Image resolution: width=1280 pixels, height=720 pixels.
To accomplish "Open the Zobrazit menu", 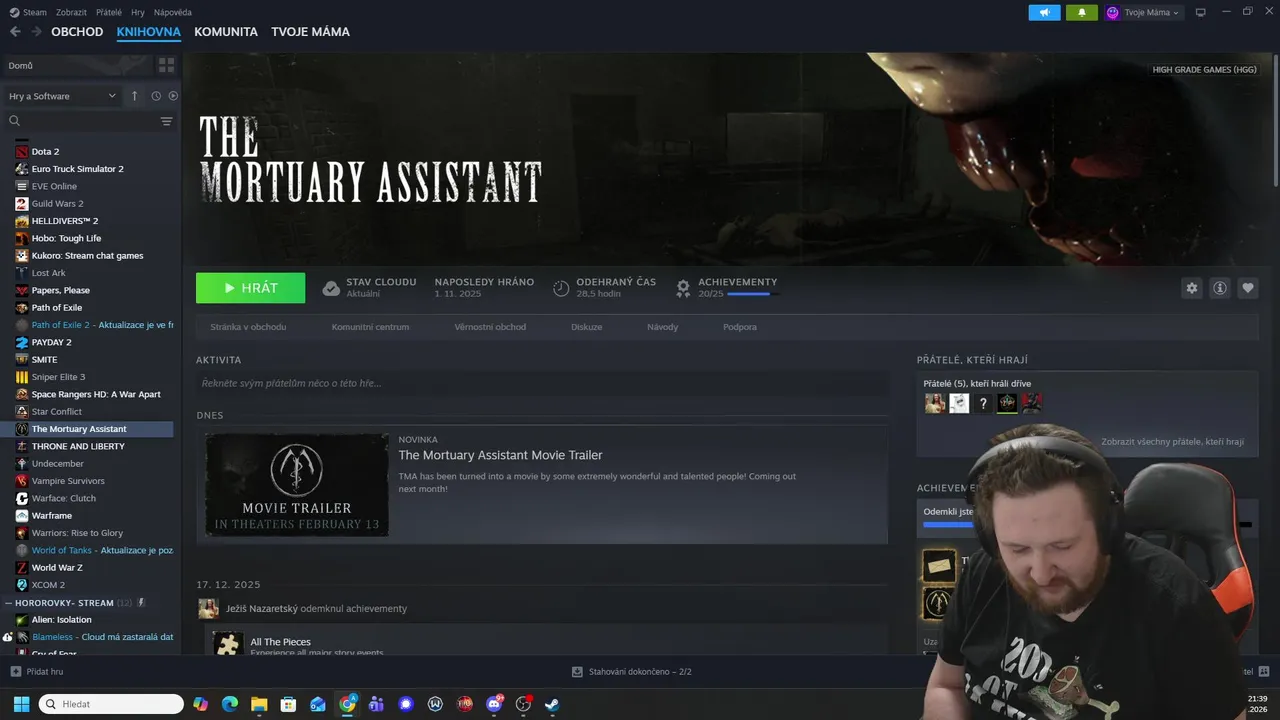I will (71, 12).
